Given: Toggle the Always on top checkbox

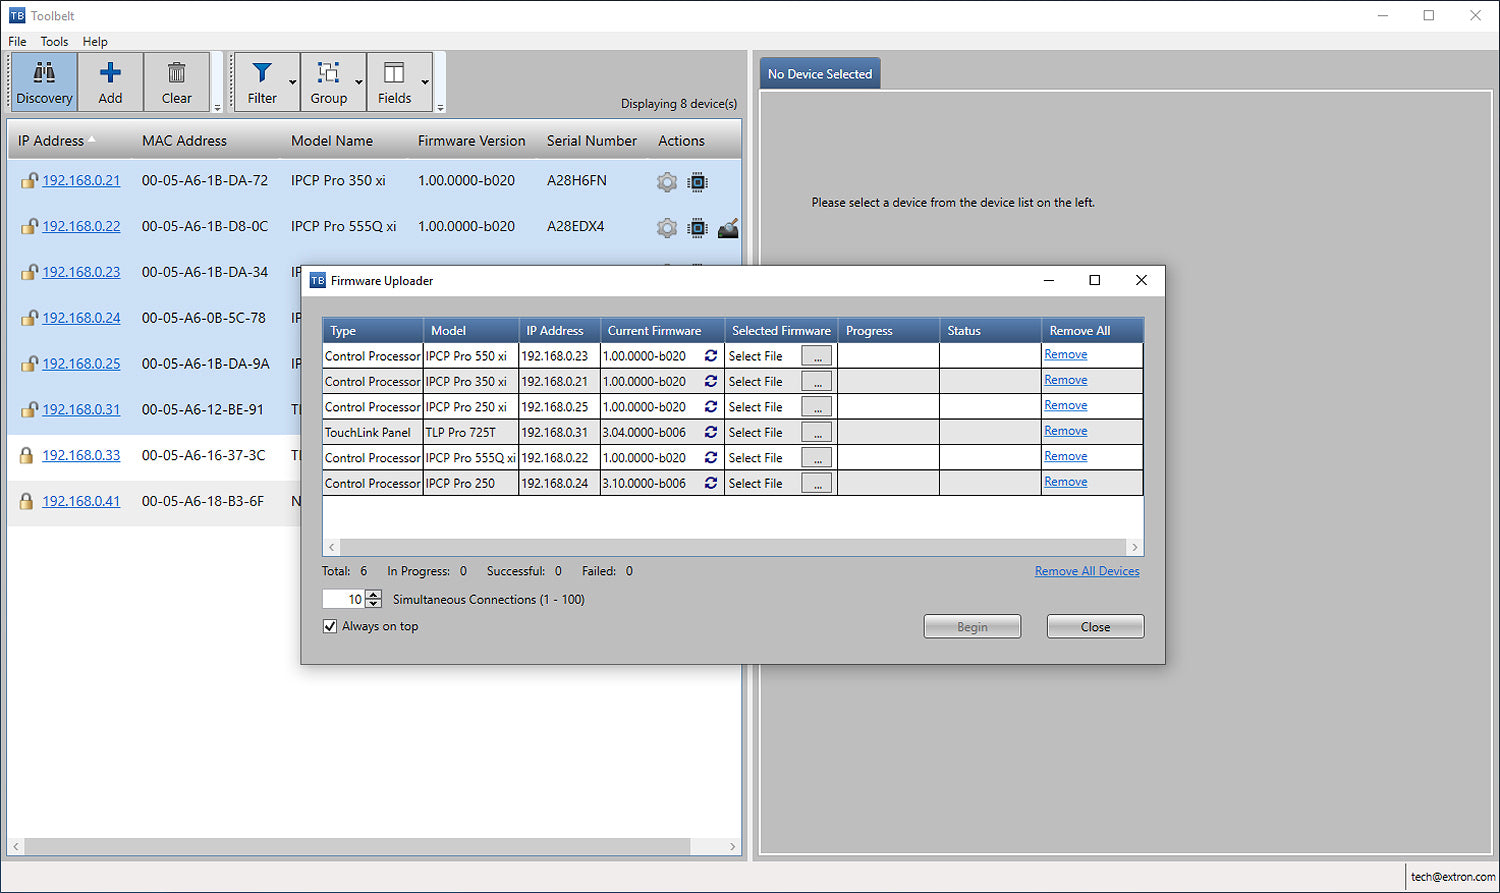Looking at the screenshot, I should coord(330,626).
